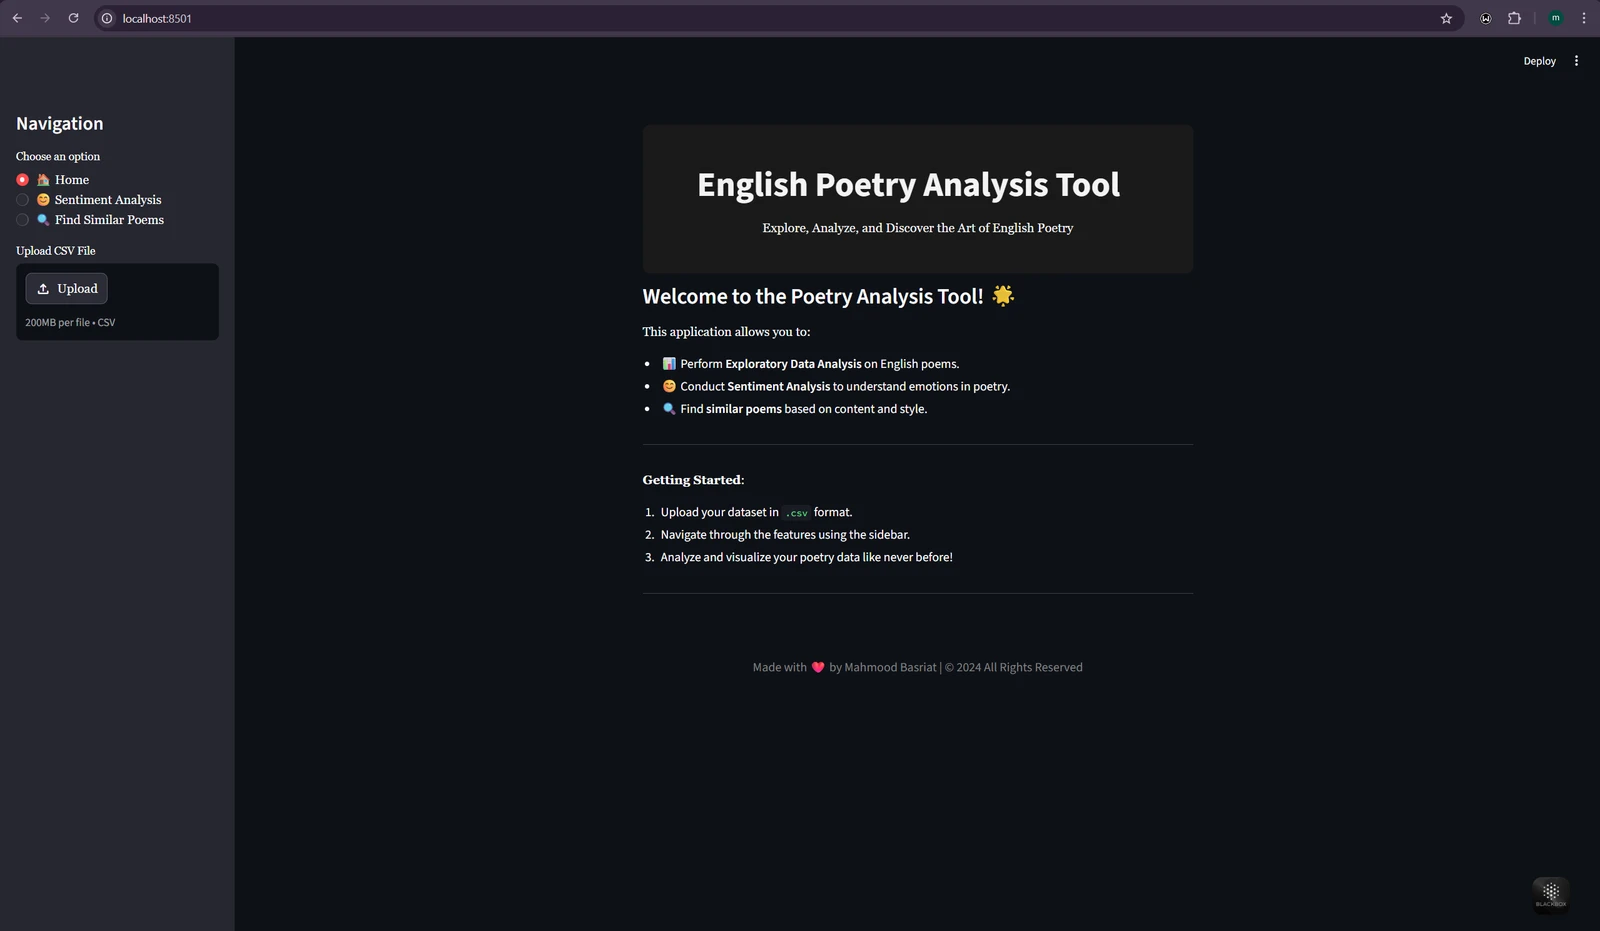Click the "Welcome to the Poetry Analysis Tool!" heading
This screenshot has height=931, width=1600.
pos(829,296)
